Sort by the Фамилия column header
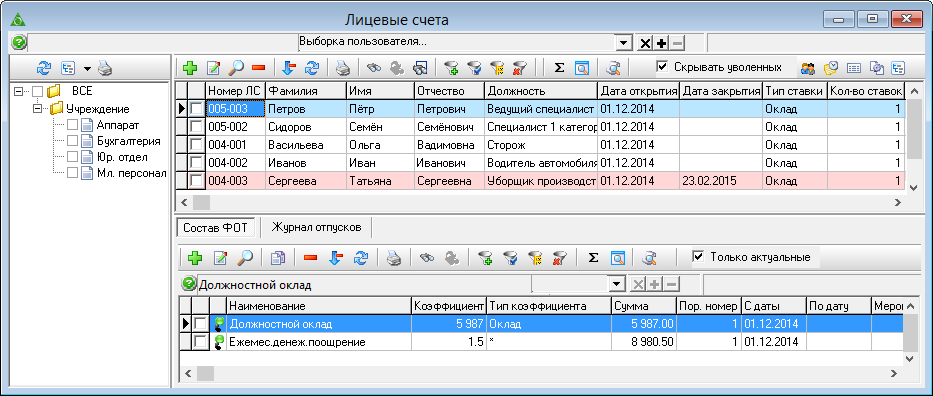The height and width of the screenshot is (396, 933). pos(306,91)
